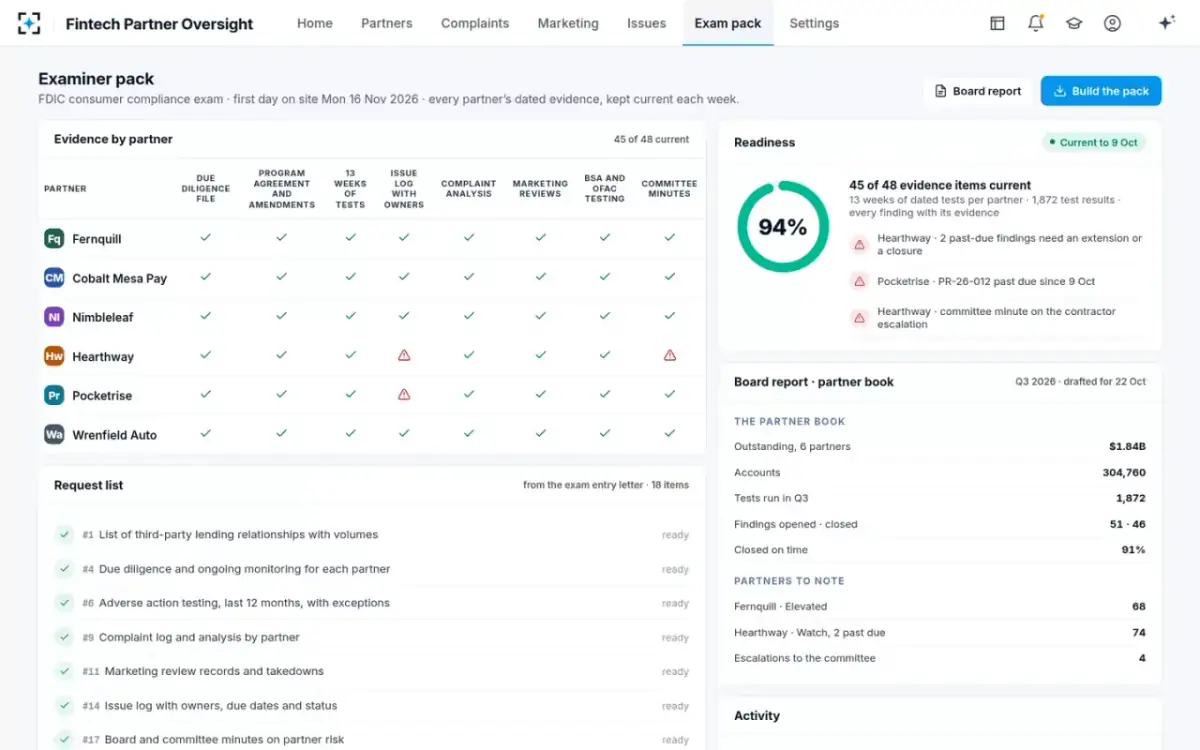Click warning icon for Pocketrise PR-26-012

coord(859,281)
